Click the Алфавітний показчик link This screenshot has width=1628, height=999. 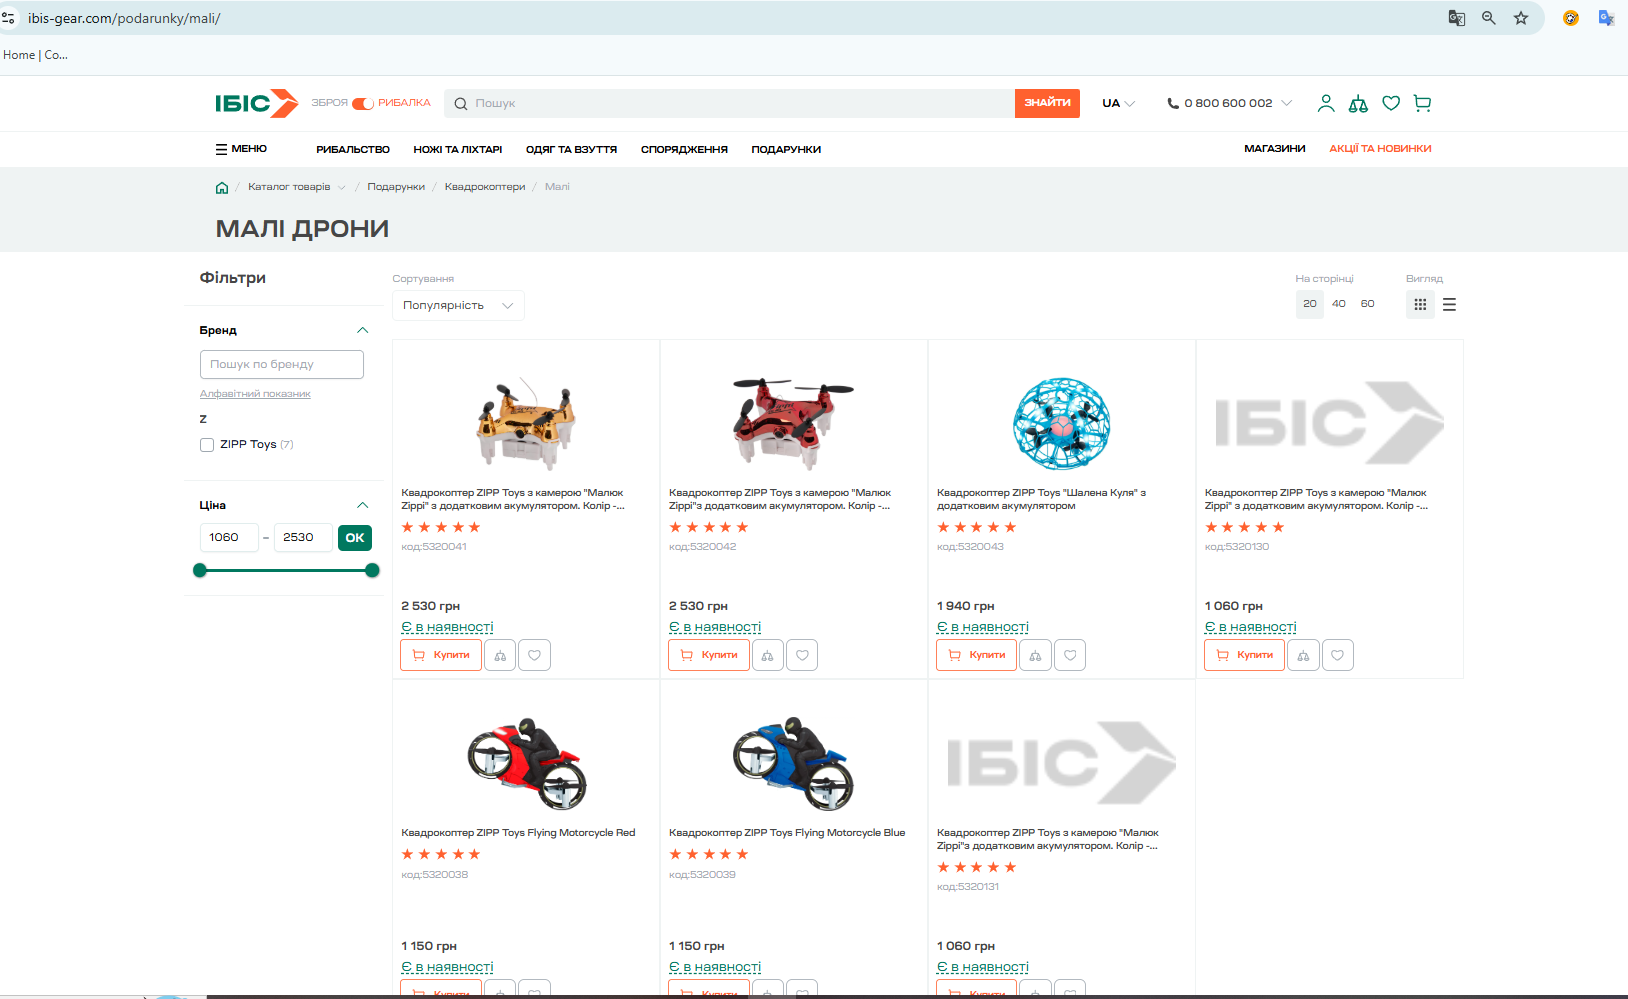(255, 394)
